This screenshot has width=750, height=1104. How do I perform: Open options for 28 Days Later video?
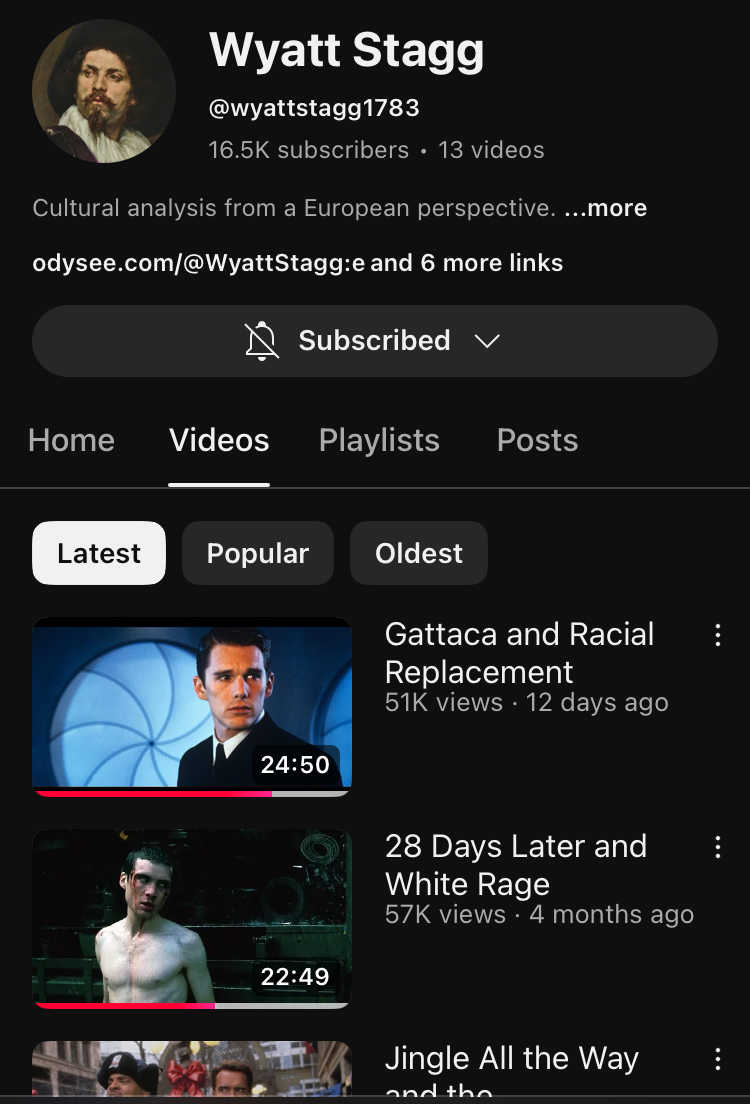718,847
